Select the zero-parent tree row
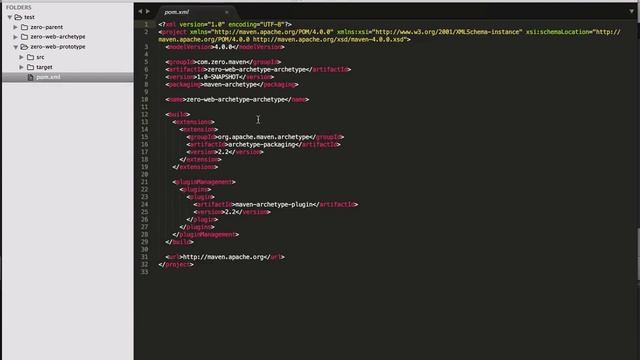Image resolution: width=640 pixels, height=360 pixels. point(68,27)
